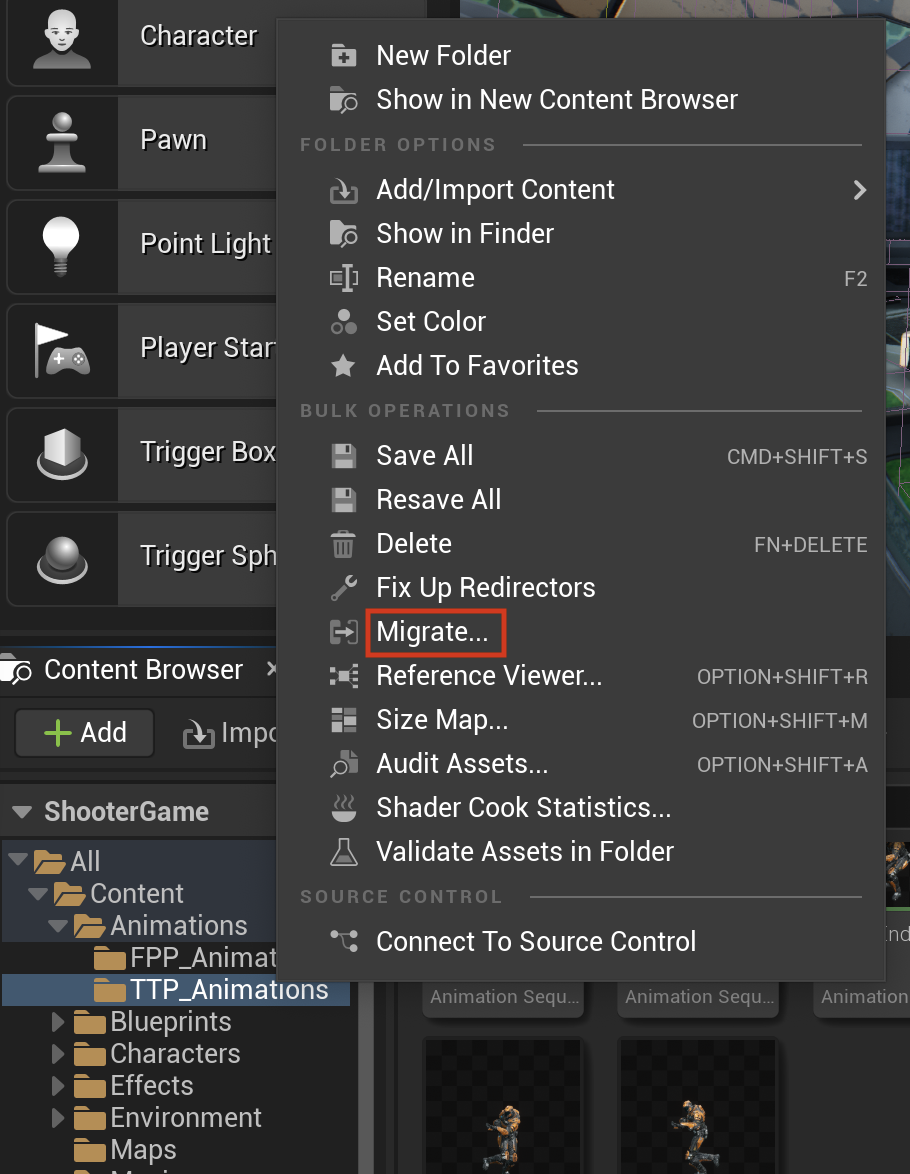Select Reference Viewer... menu entry
Viewport: 910px width, 1174px height.
tap(488, 676)
